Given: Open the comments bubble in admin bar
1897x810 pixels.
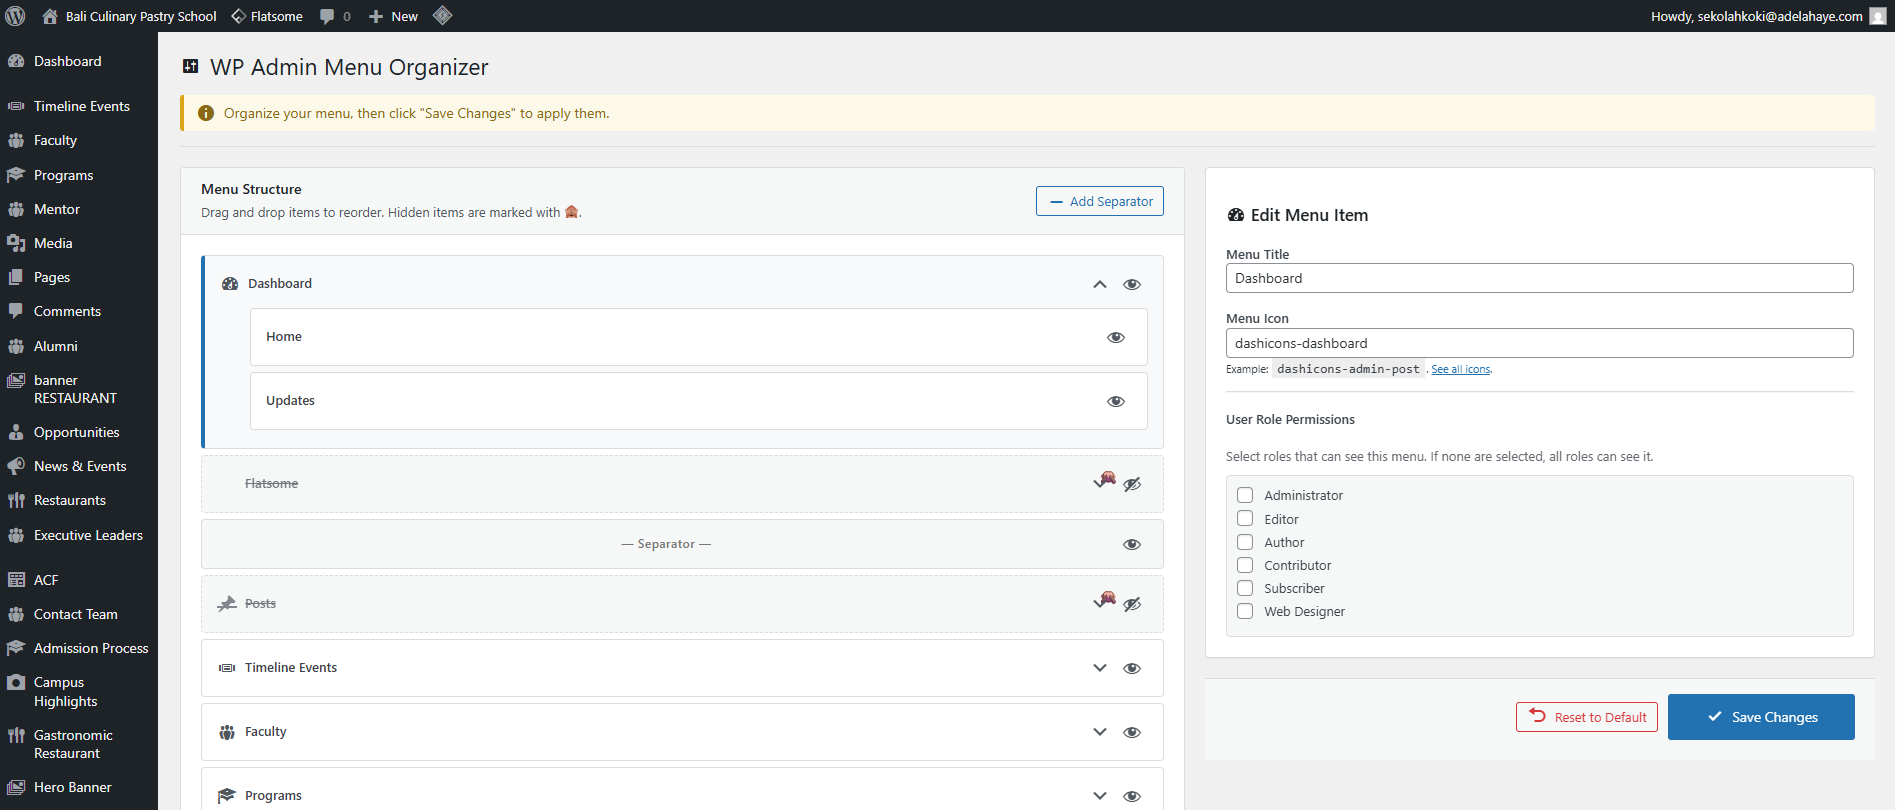Looking at the screenshot, I should coord(327,16).
